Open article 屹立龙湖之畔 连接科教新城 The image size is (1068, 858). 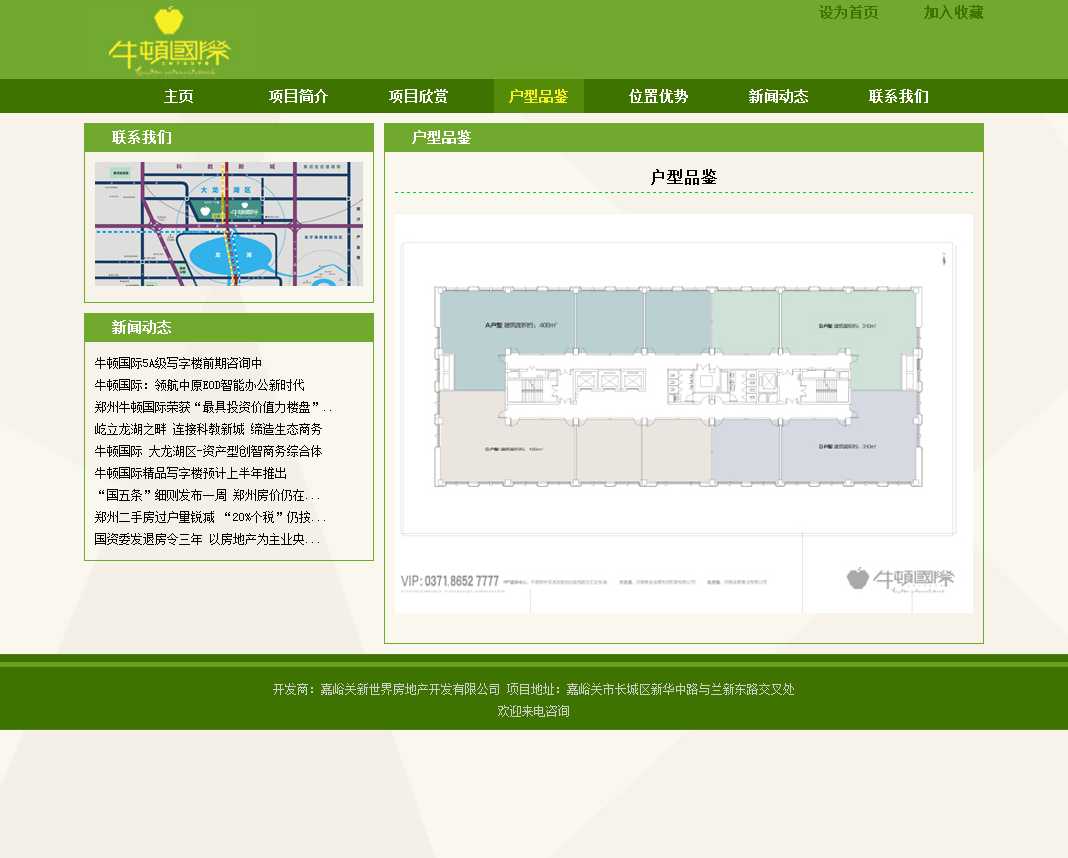pyautogui.click(x=209, y=429)
